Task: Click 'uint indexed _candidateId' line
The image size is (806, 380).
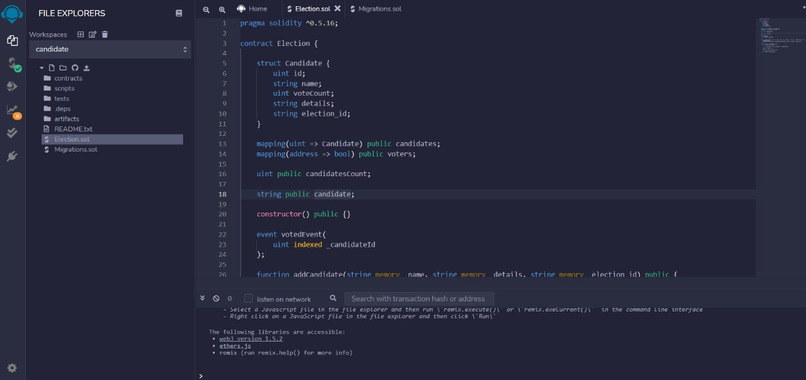Action: click(x=324, y=244)
